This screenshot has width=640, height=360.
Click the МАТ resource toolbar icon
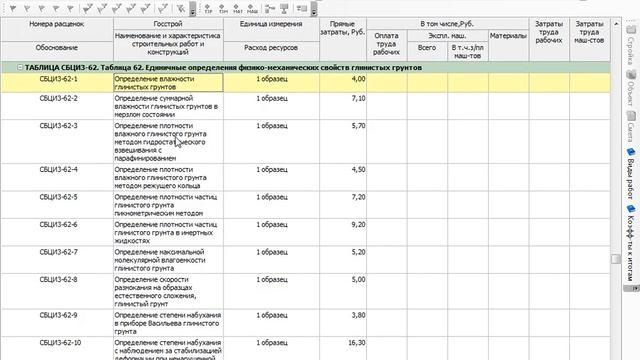pyautogui.click(x=237, y=9)
